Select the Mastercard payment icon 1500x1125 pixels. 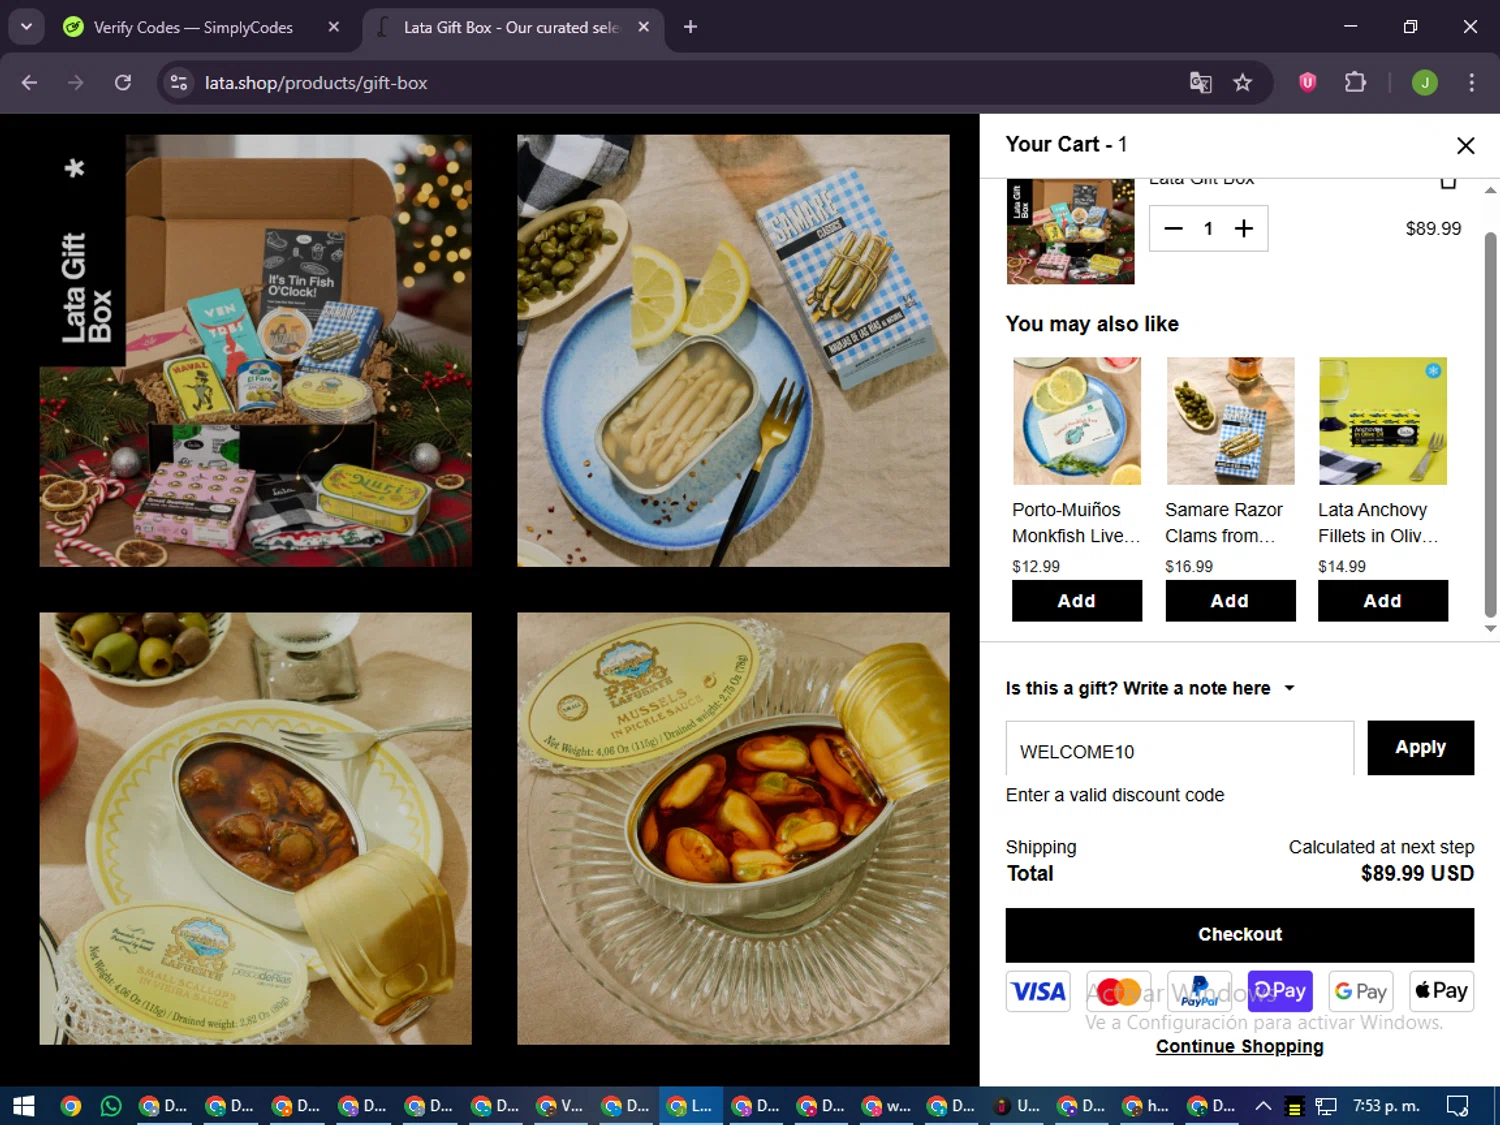tap(1118, 991)
